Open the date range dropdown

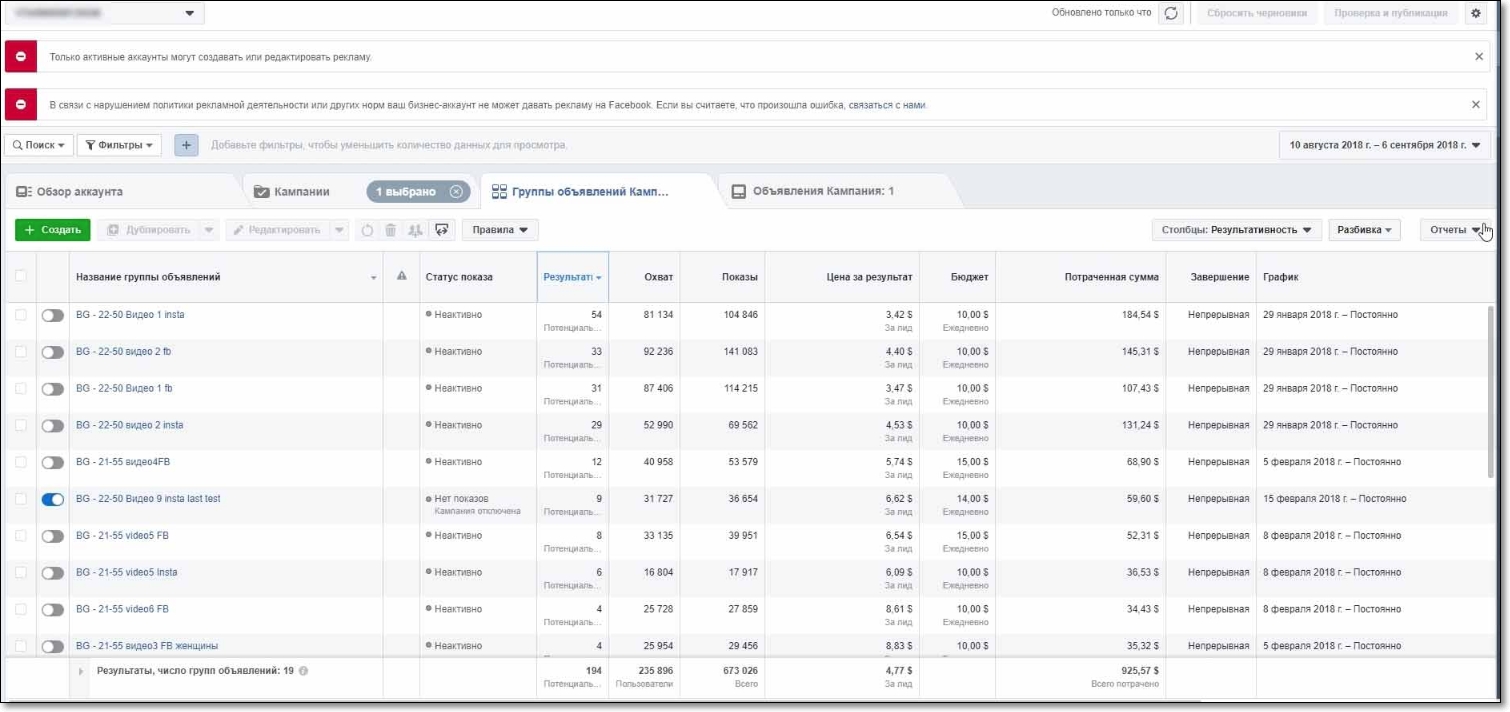point(1384,145)
